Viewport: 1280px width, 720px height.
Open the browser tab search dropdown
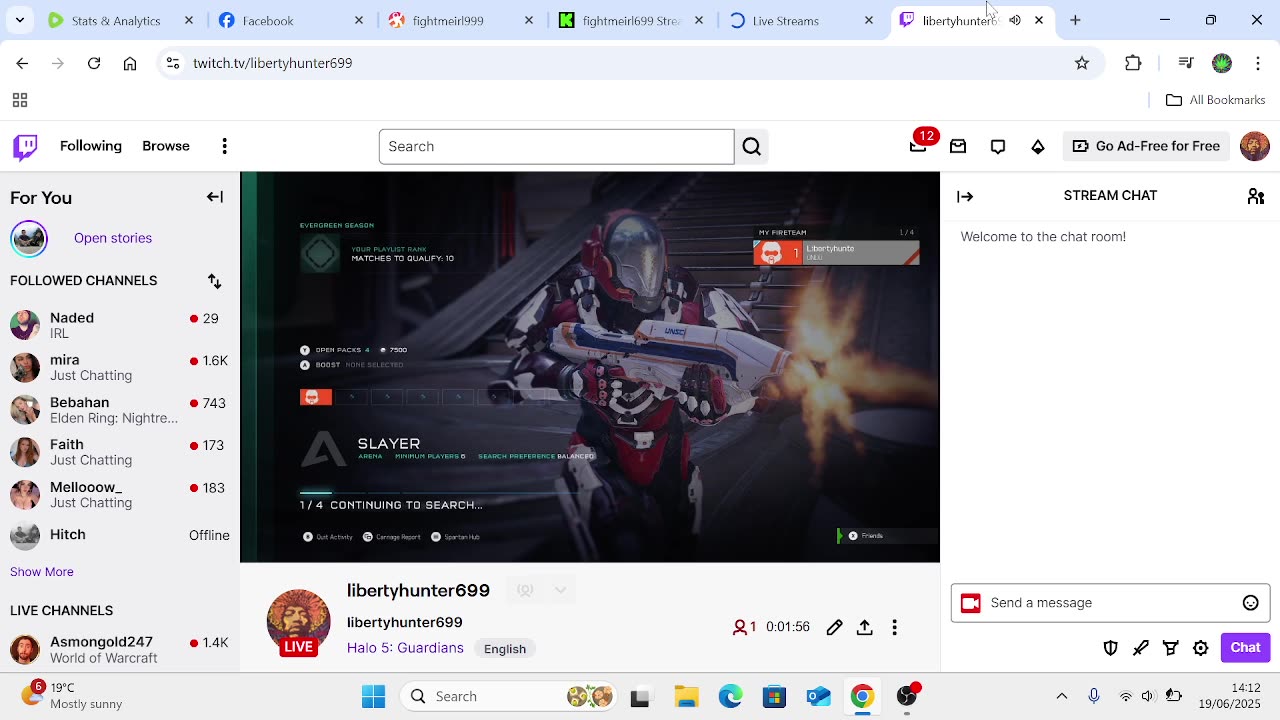(20, 20)
